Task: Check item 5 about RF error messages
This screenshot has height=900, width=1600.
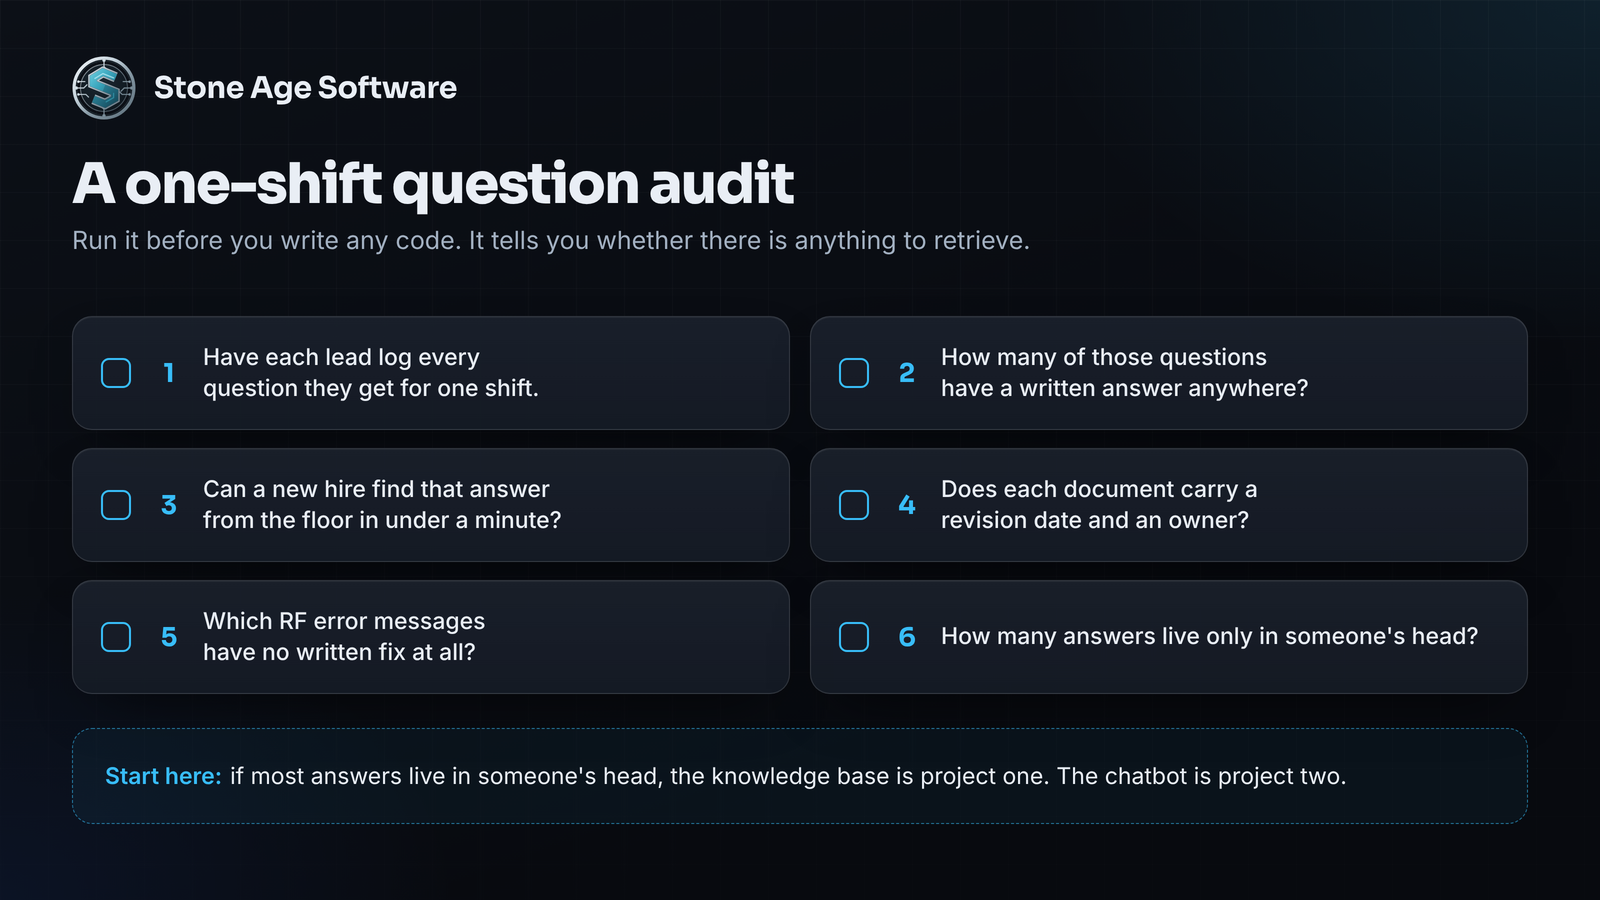Action: tap(116, 637)
